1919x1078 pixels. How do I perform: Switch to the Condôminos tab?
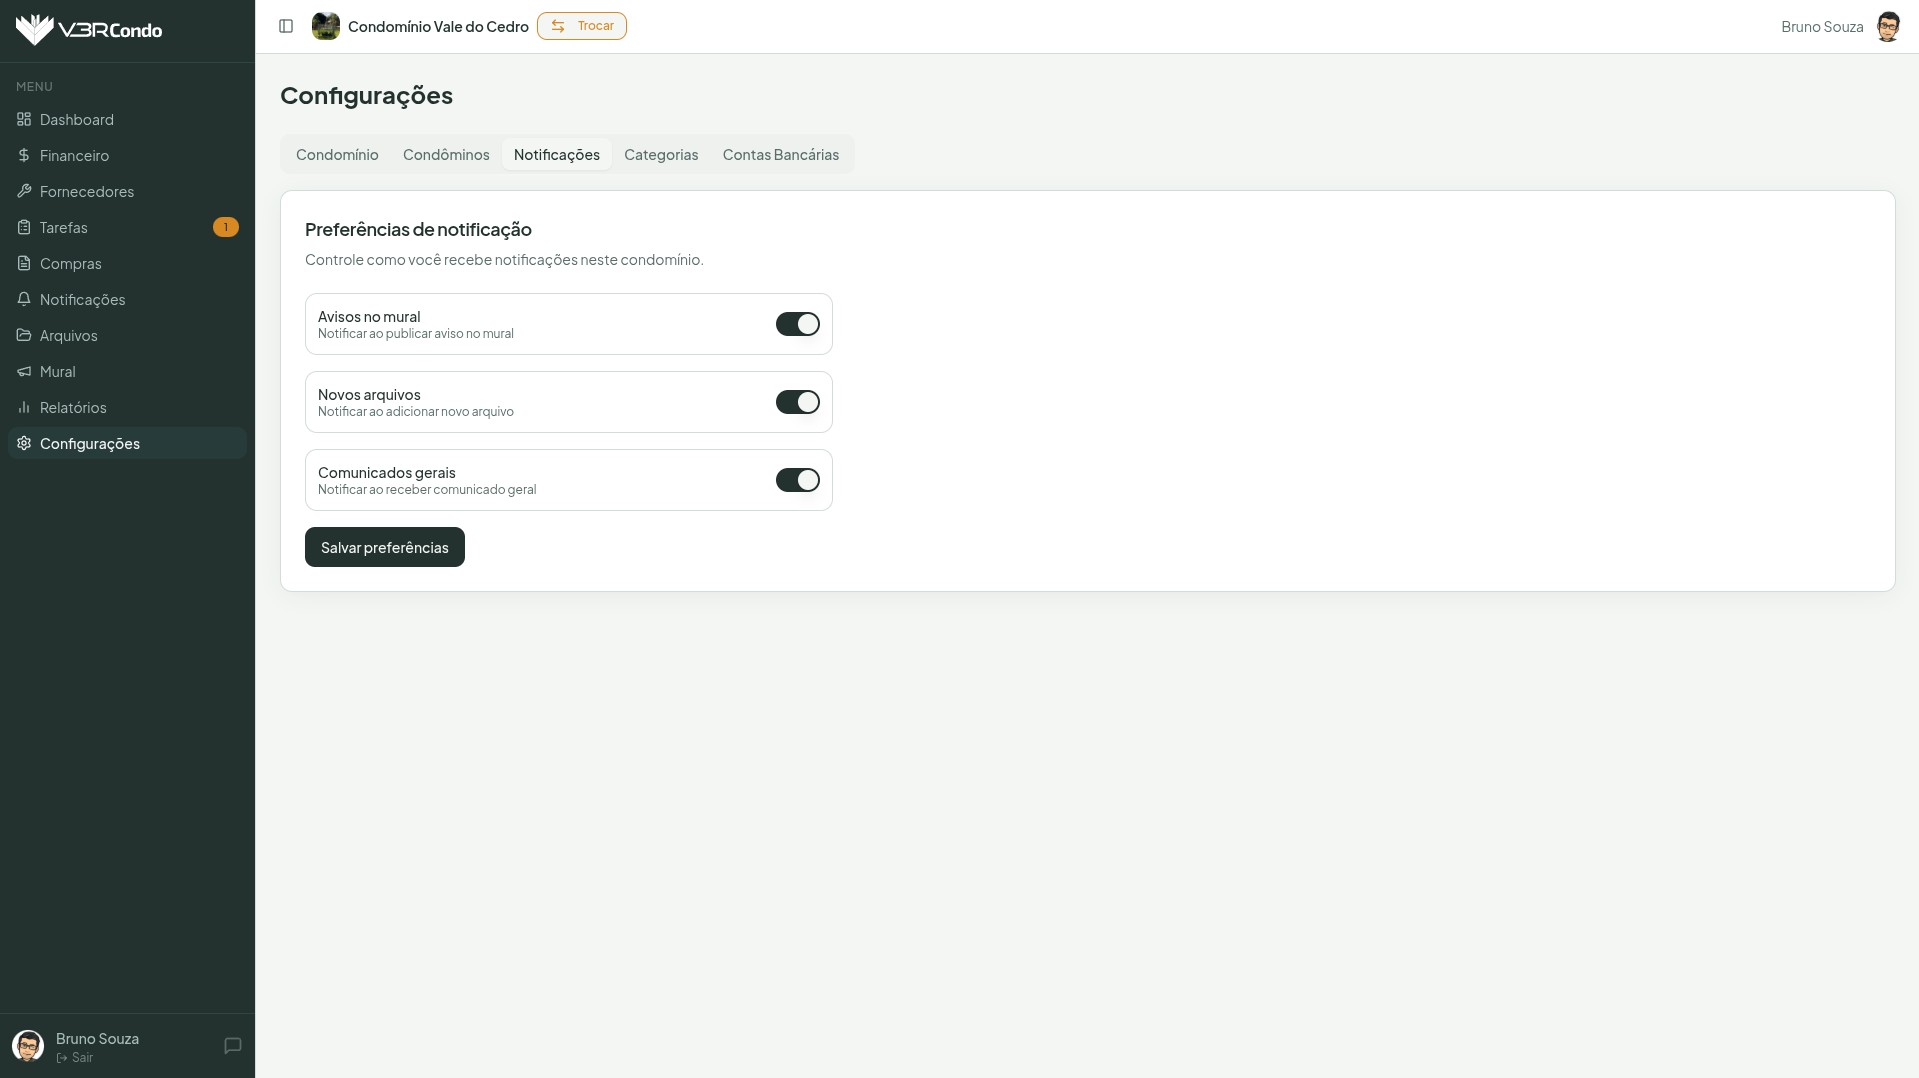[446, 154]
